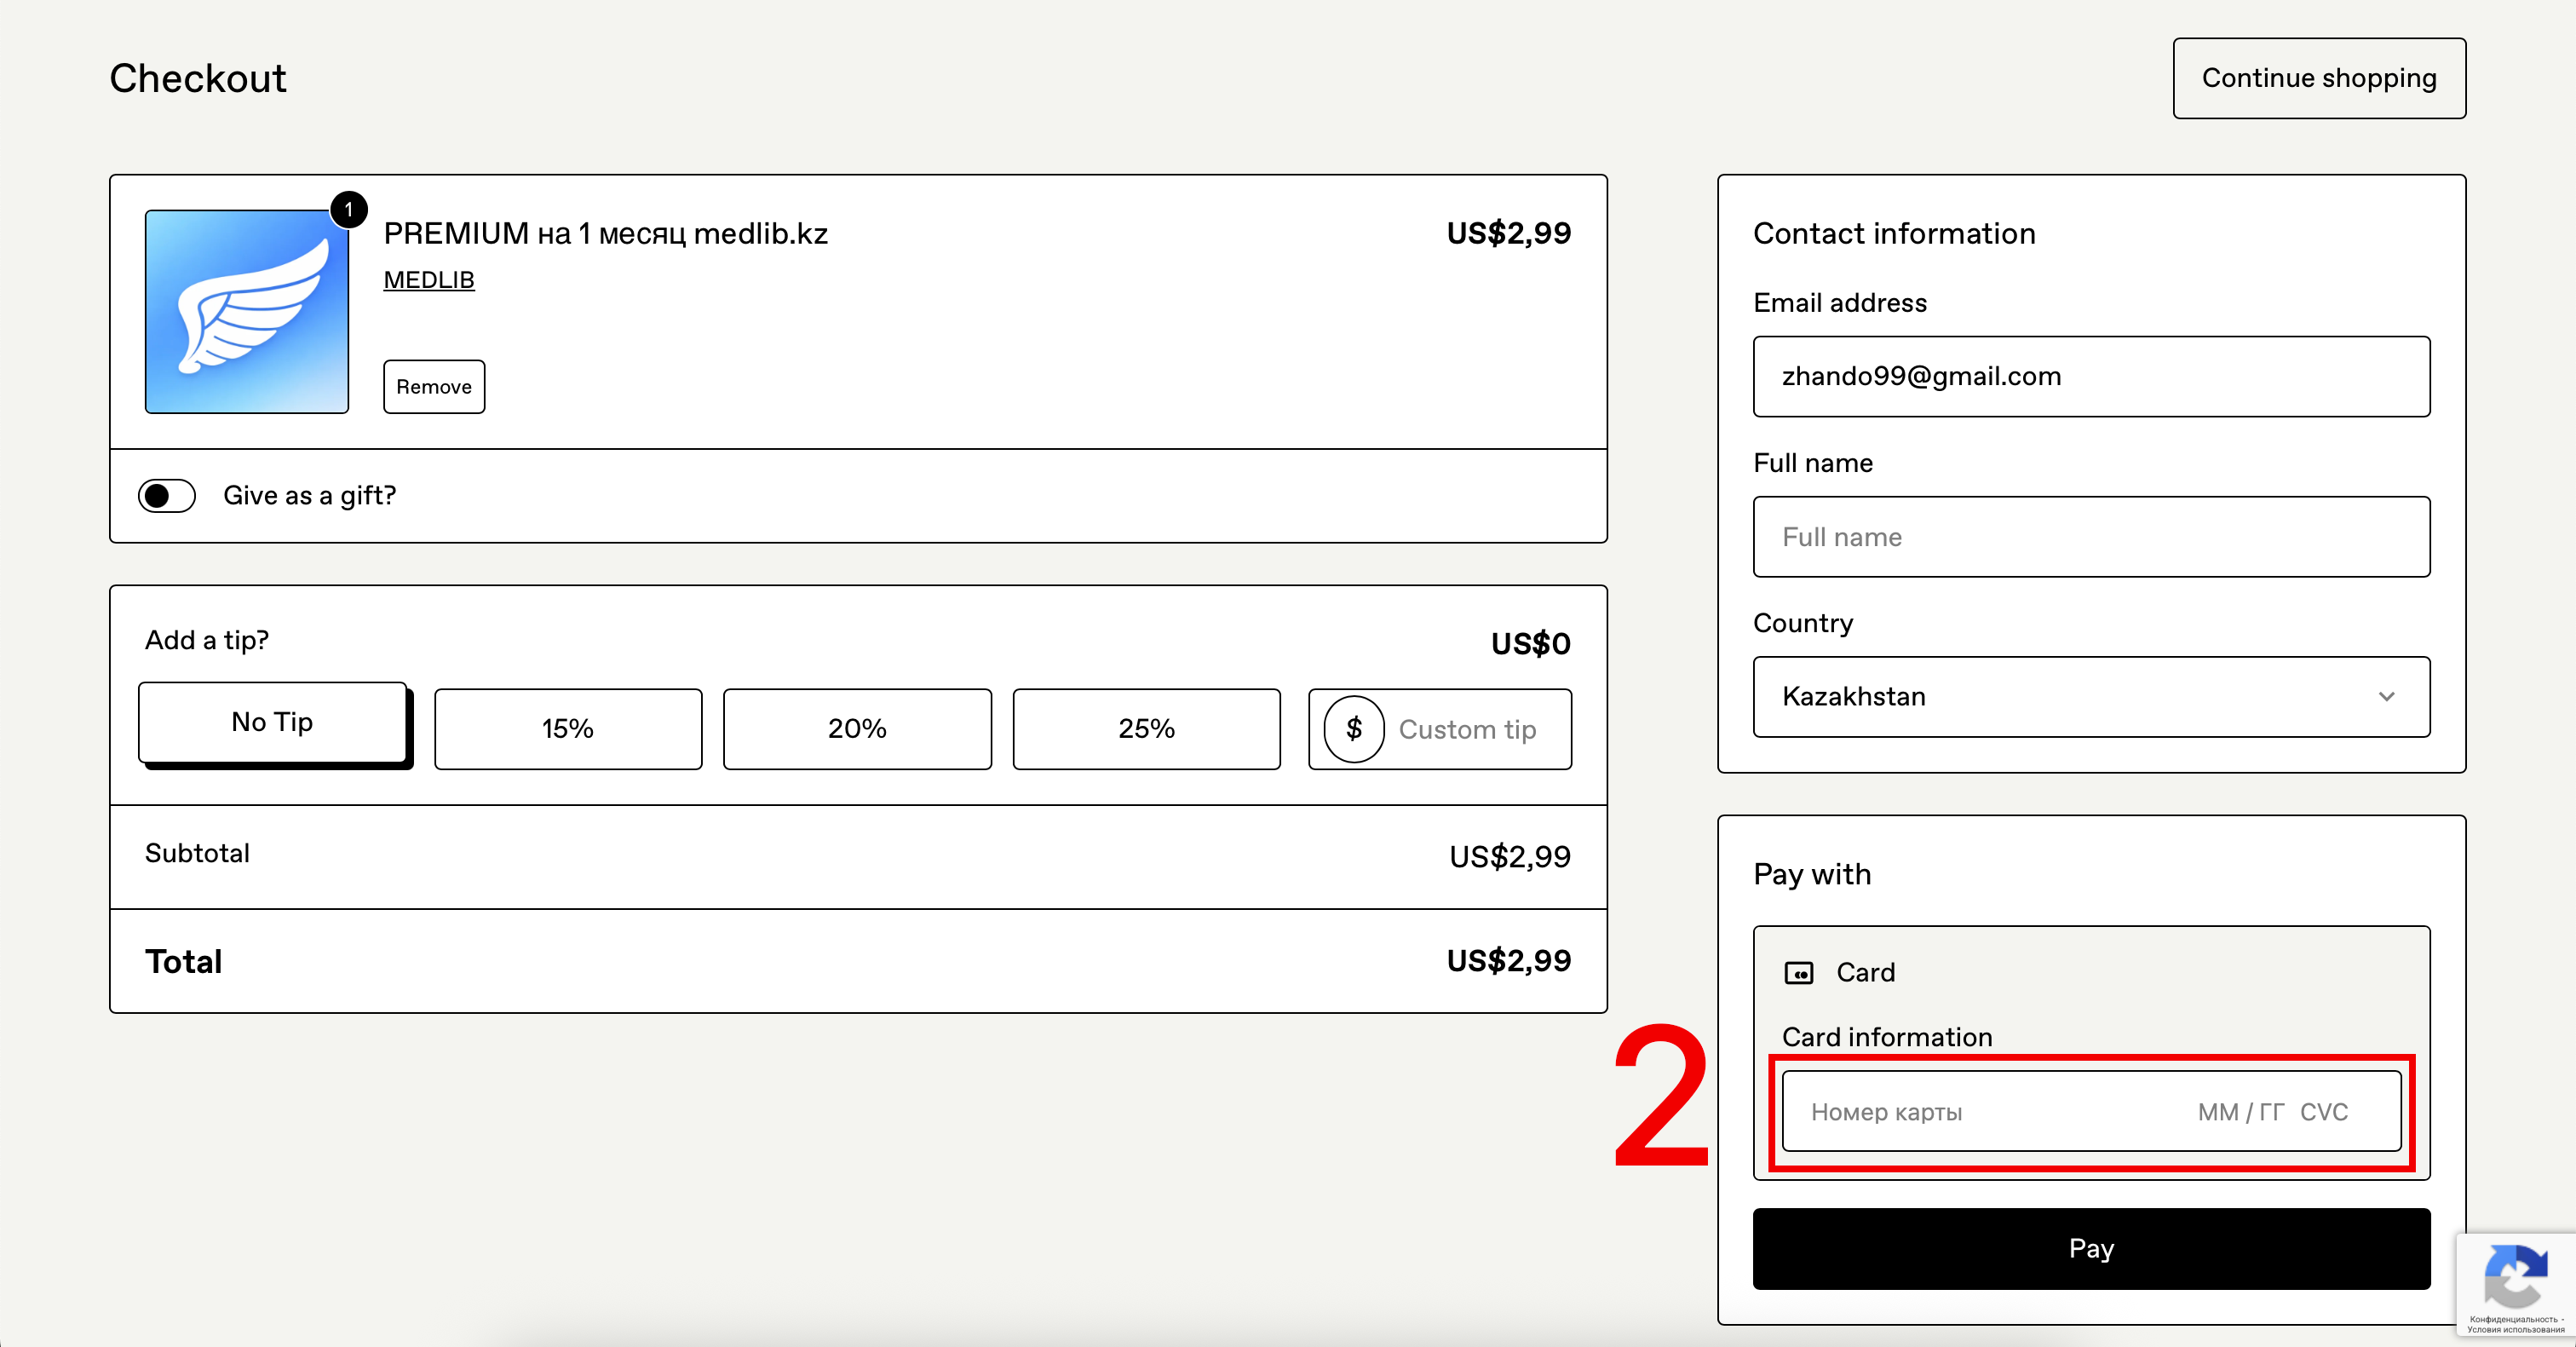This screenshot has width=2576, height=1347.
Task: Expand Country list via chevron arrow
Action: coord(2386,696)
